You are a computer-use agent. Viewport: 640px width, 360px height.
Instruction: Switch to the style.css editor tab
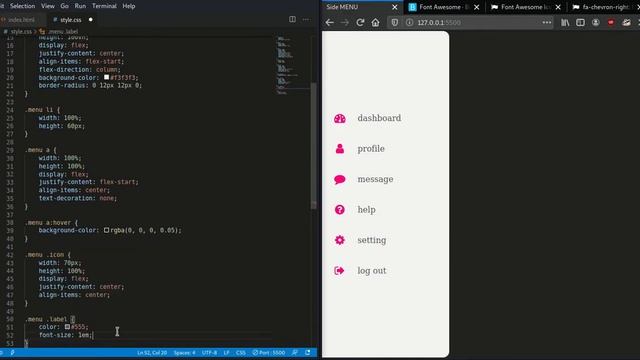(x=70, y=20)
